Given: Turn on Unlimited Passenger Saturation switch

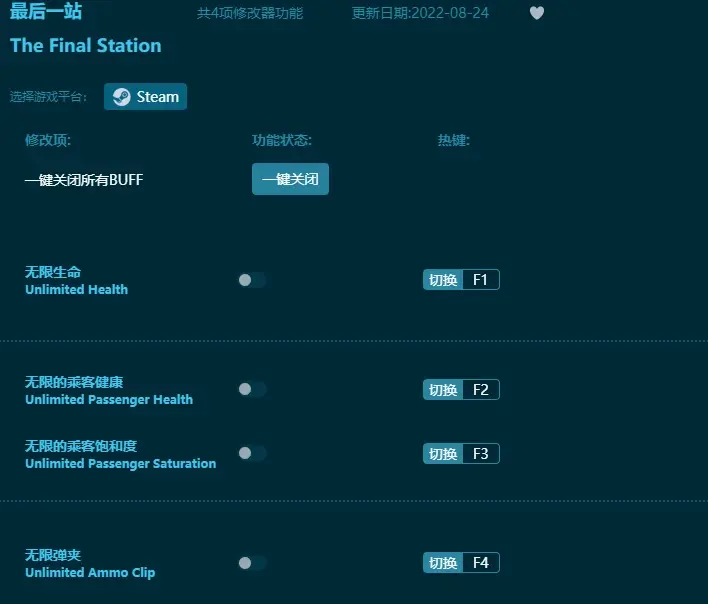Looking at the screenshot, I should [252, 453].
